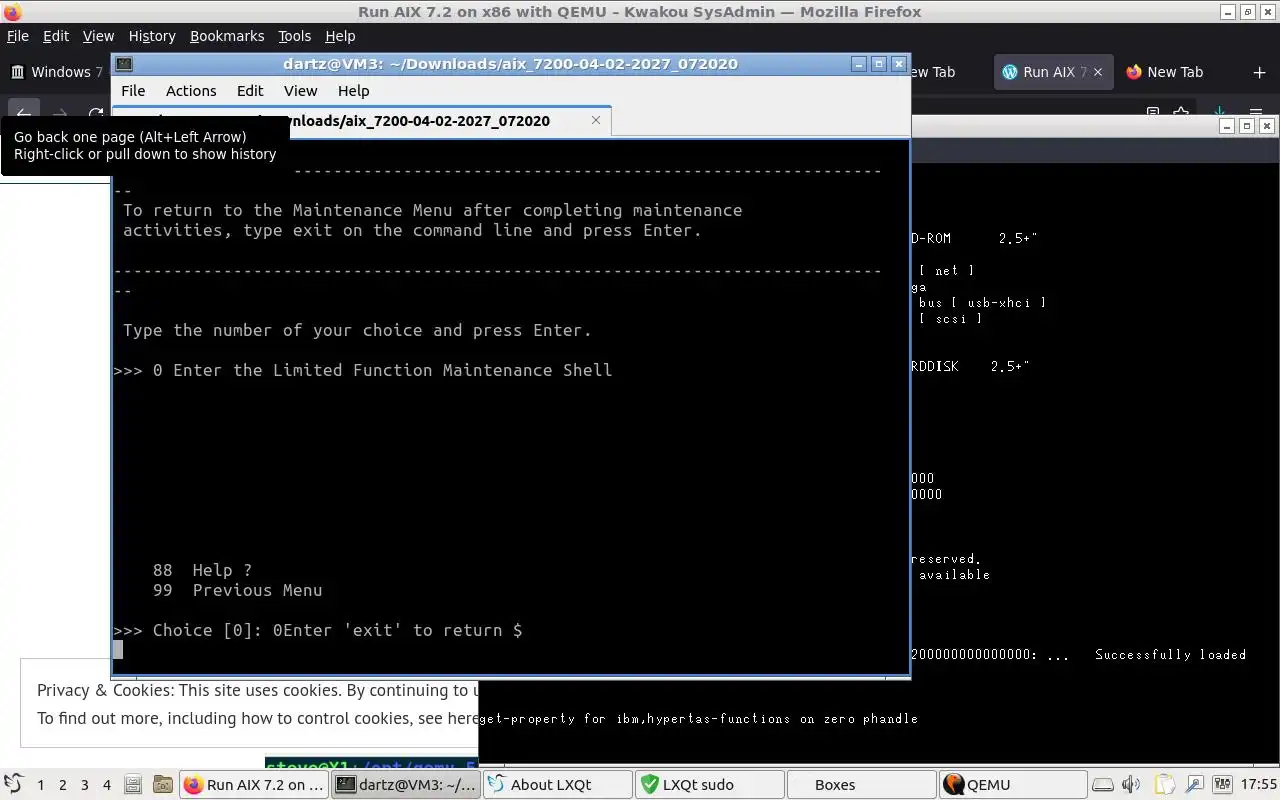Click the screen magnifier tray icon

[x=1195, y=785]
